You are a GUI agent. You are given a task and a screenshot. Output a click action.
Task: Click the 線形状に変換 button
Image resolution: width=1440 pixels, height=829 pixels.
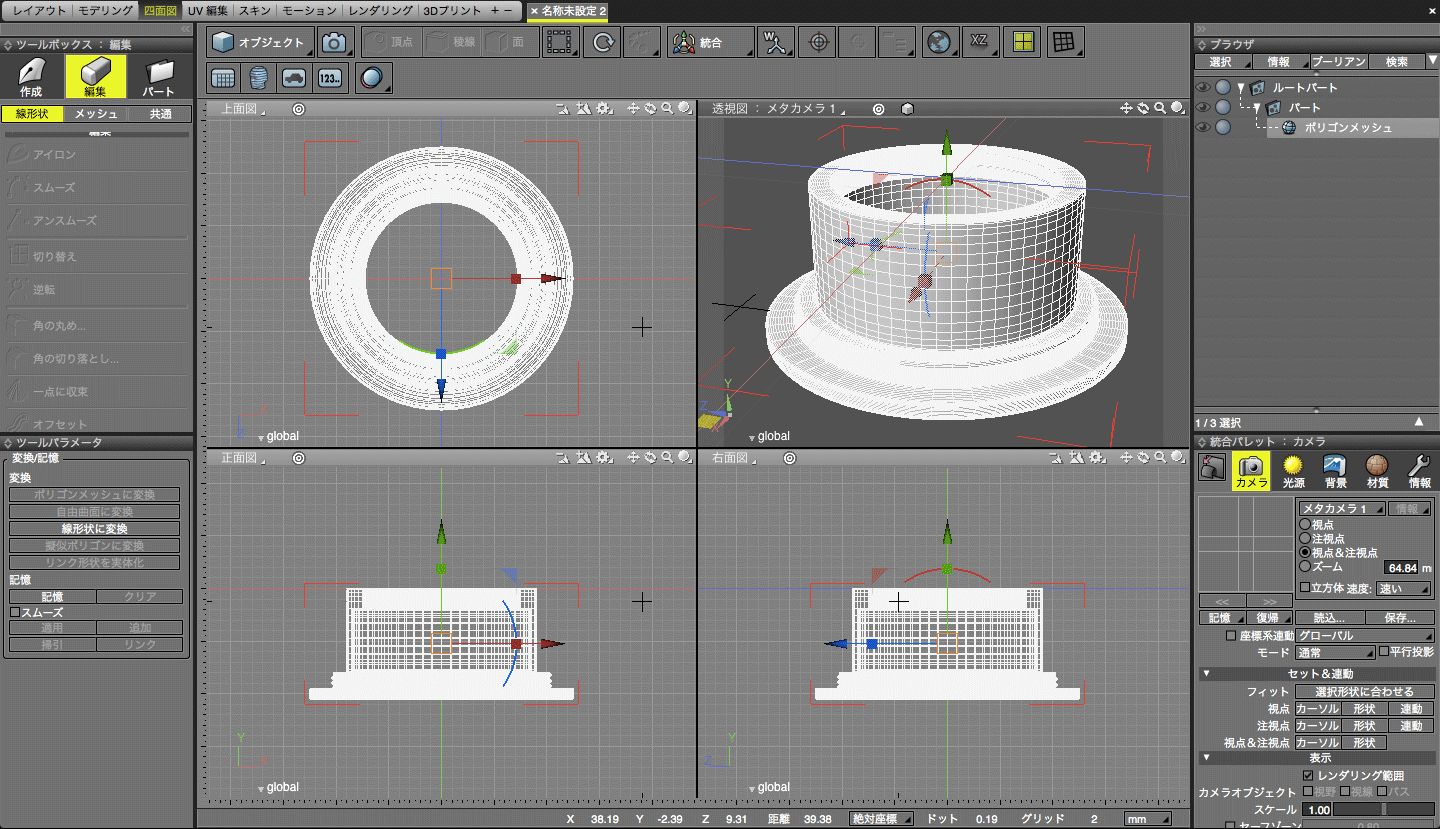pyautogui.click(x=95, y=529)
